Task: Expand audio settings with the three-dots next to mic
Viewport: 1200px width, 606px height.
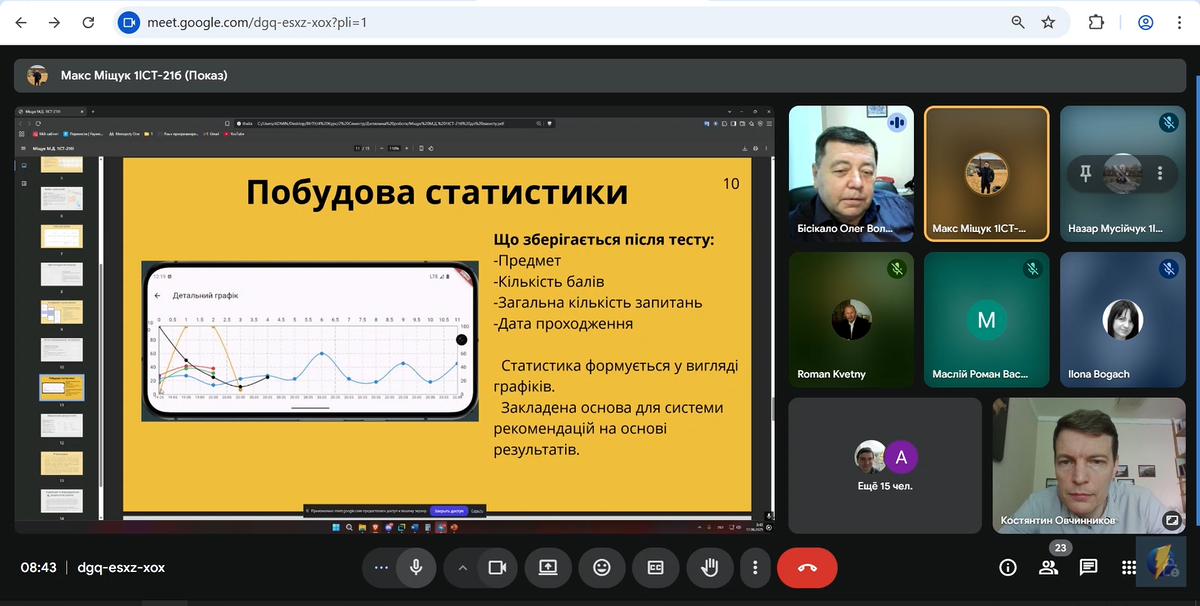Action: point(380,567)
